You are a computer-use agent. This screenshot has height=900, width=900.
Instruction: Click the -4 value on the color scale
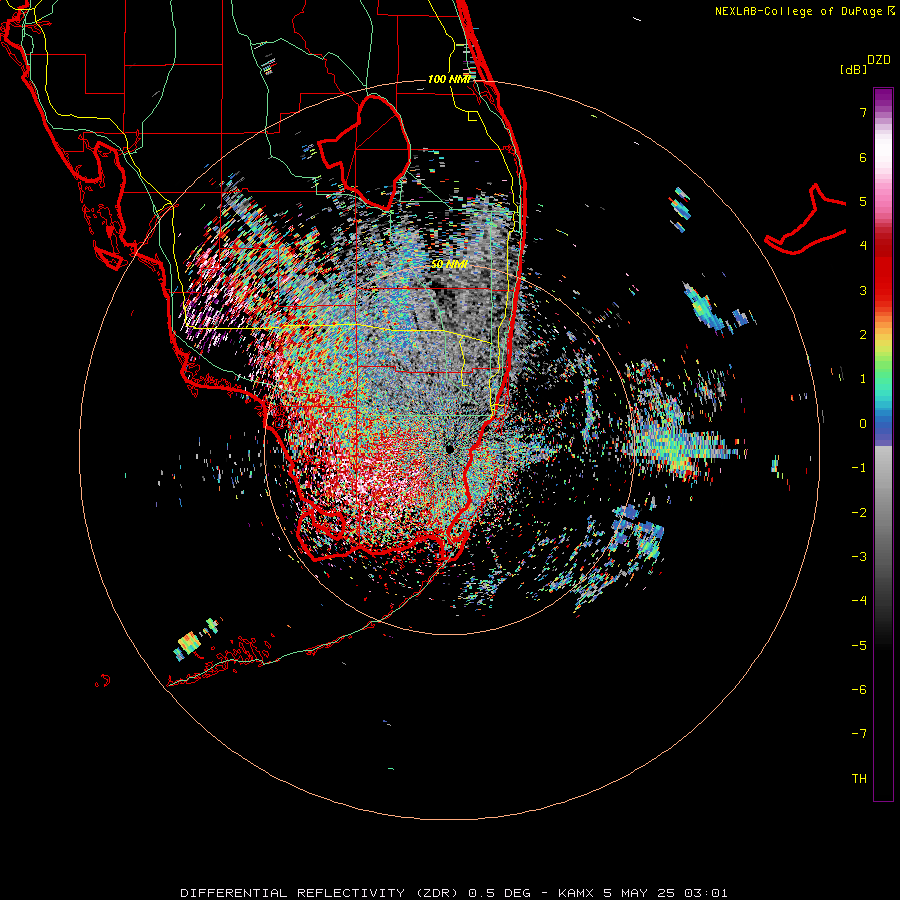coord(859,600)
